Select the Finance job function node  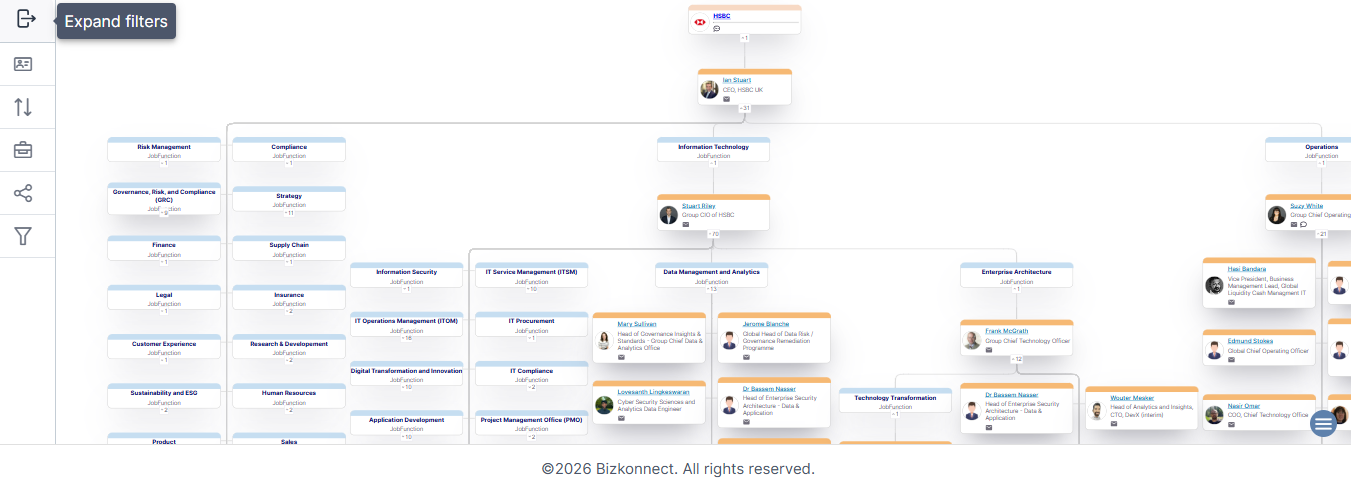pyautogui.click(x=164, y=248)
